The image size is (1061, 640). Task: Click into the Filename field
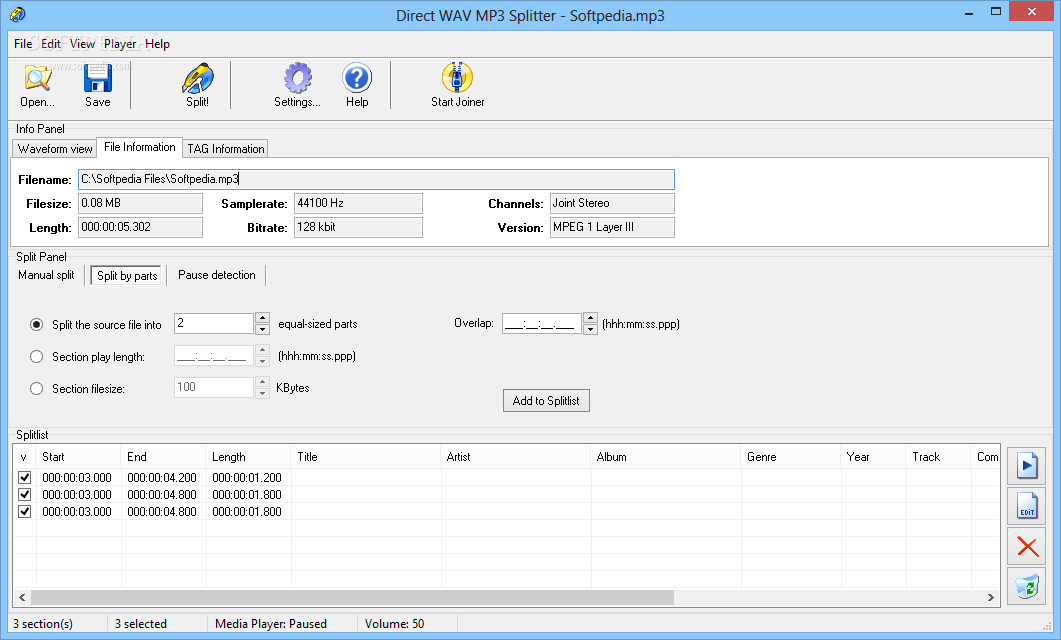click(376, 179)
